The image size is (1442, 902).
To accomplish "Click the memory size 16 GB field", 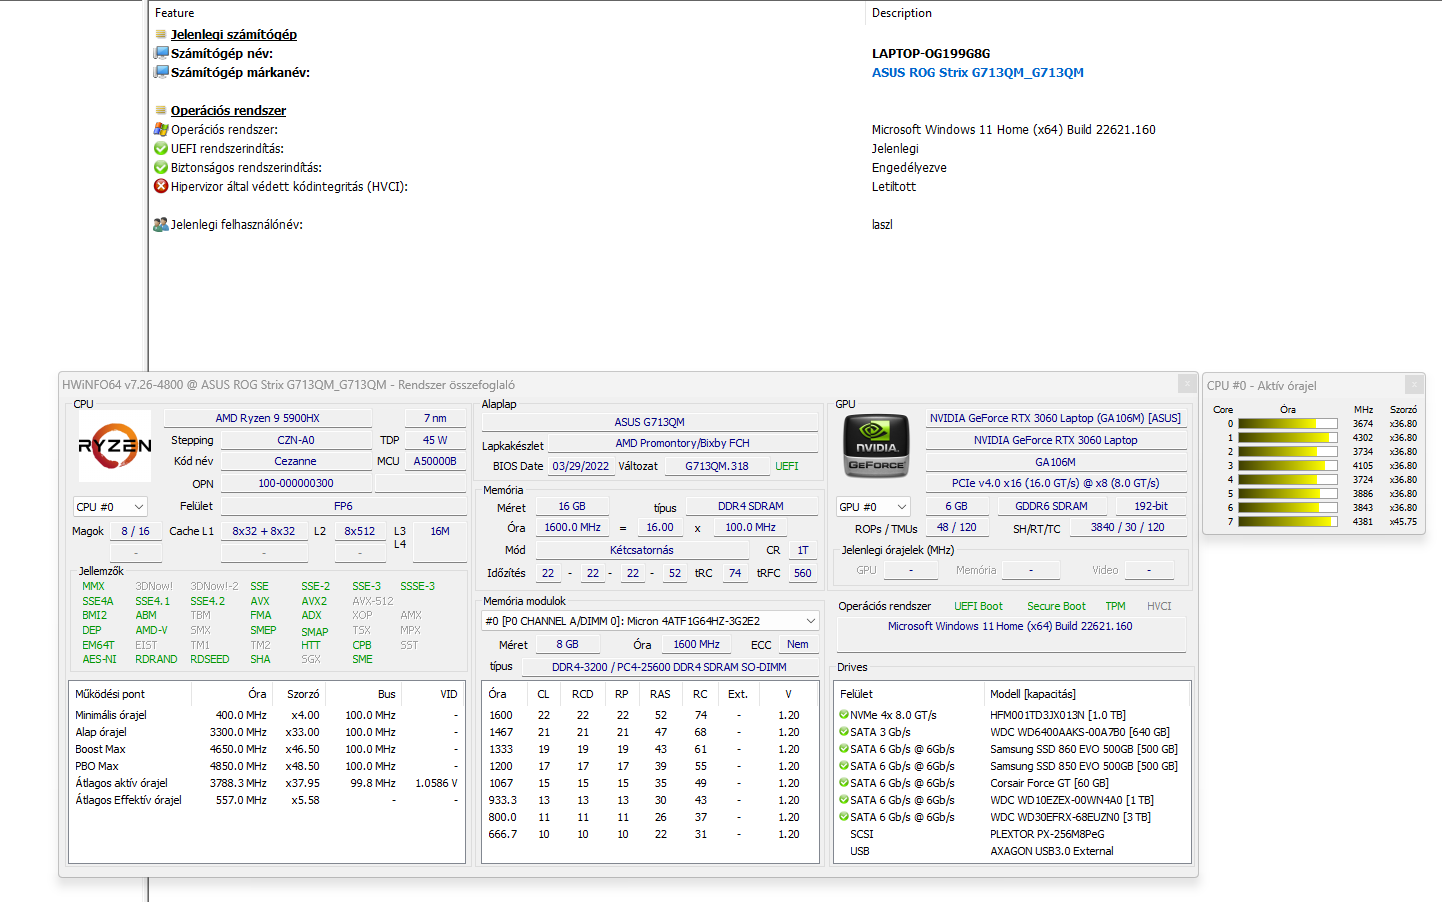I will click(x=572, y=506).
